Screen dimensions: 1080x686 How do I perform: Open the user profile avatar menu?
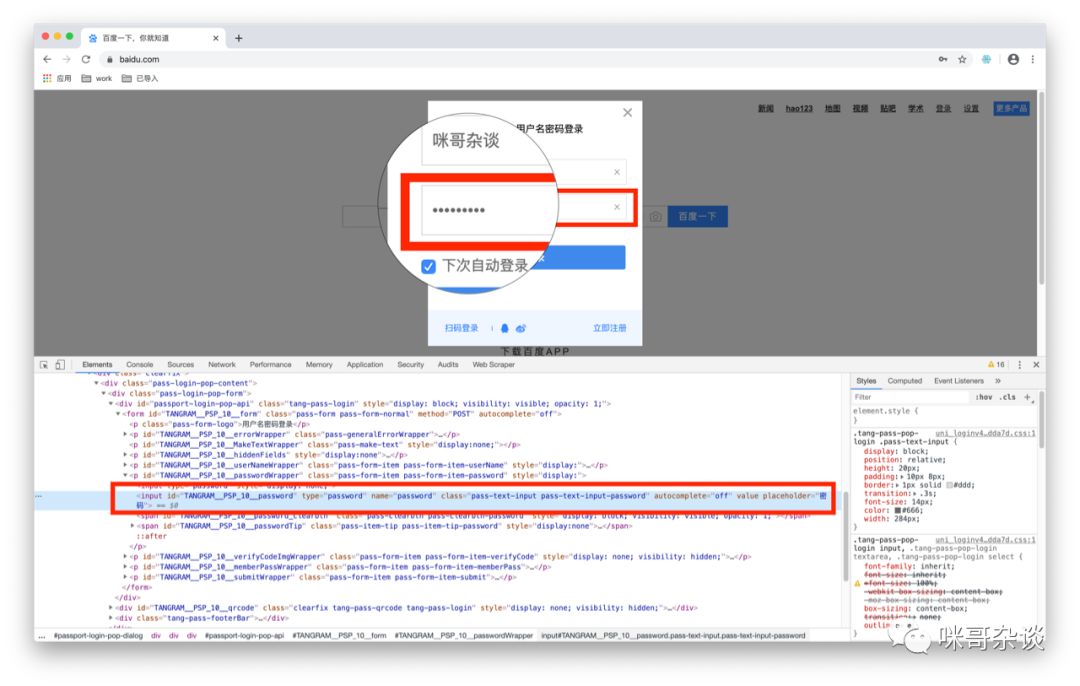click(x=1013, y=59)
